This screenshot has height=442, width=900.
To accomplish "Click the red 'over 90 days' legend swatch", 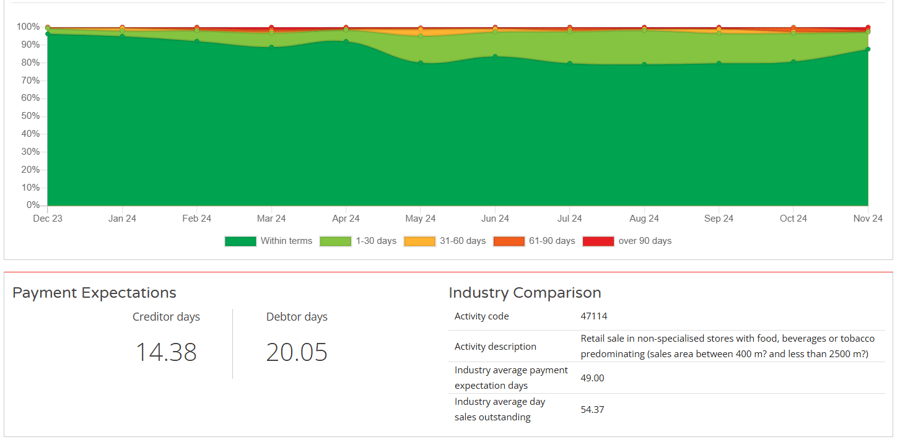I will point(598,241).
